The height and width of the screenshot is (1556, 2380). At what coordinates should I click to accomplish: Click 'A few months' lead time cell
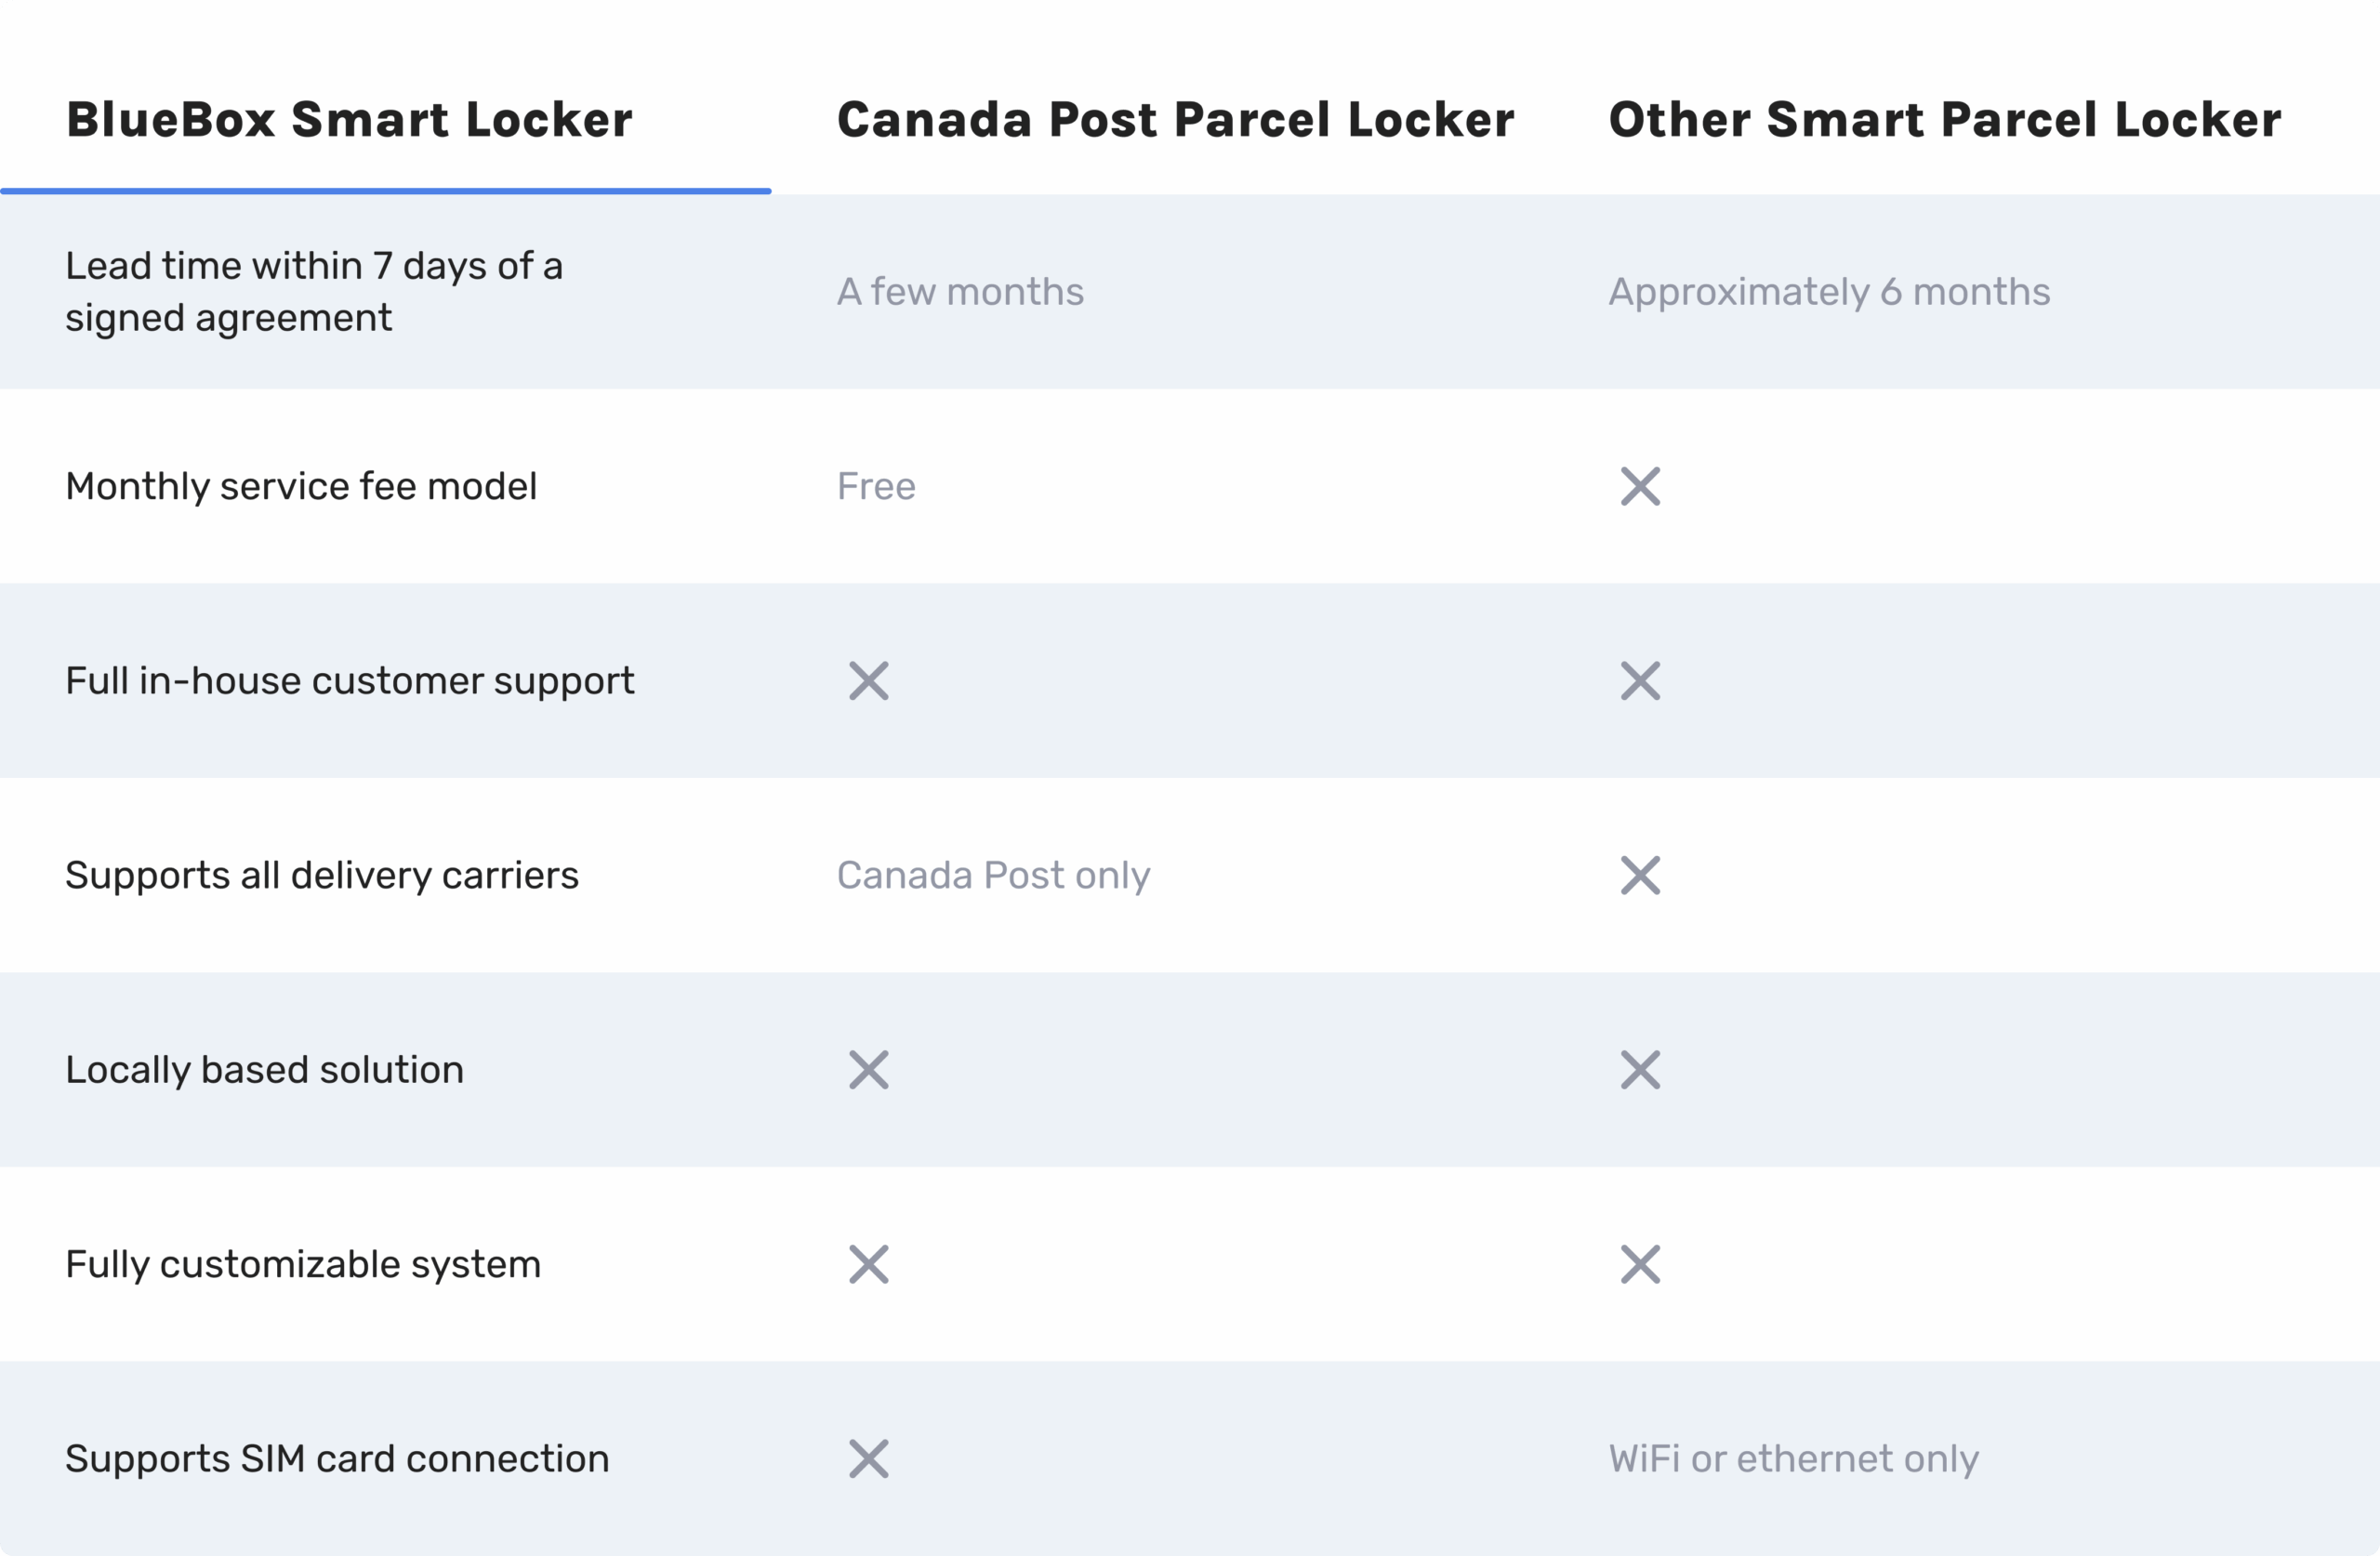click(x=960, y=292)
